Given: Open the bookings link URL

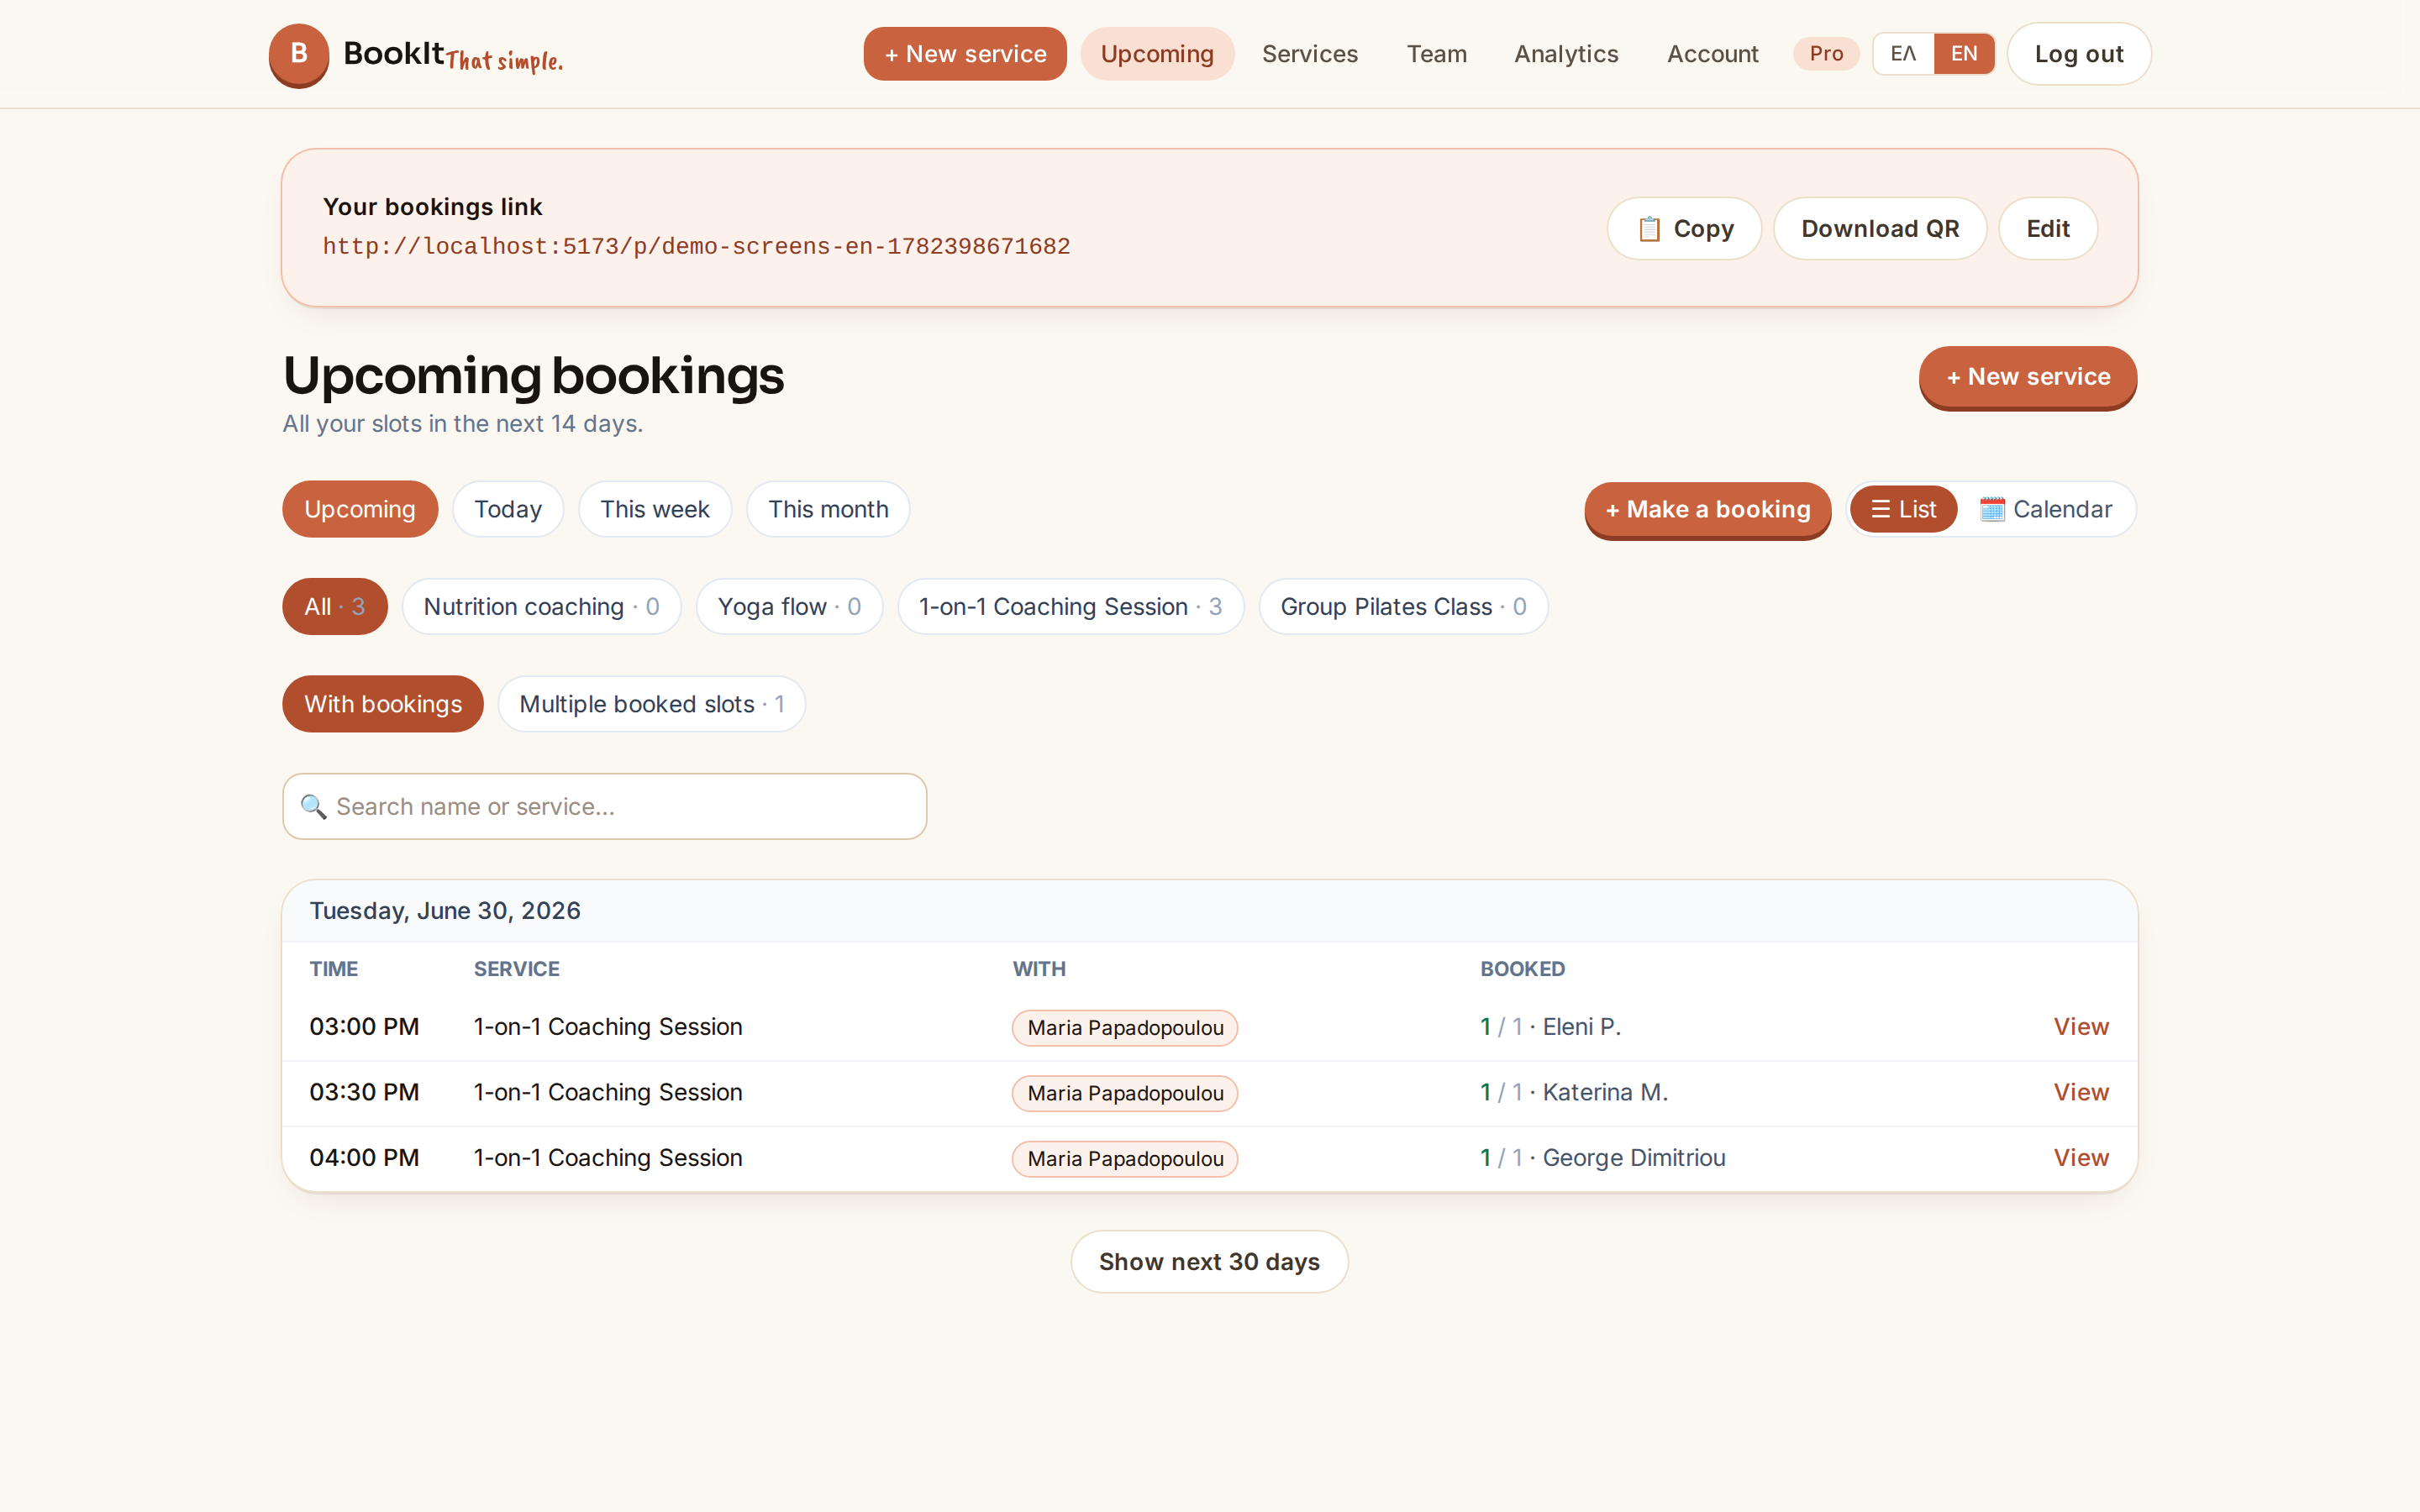Looking at the screenshot, I should pos(696,246).
